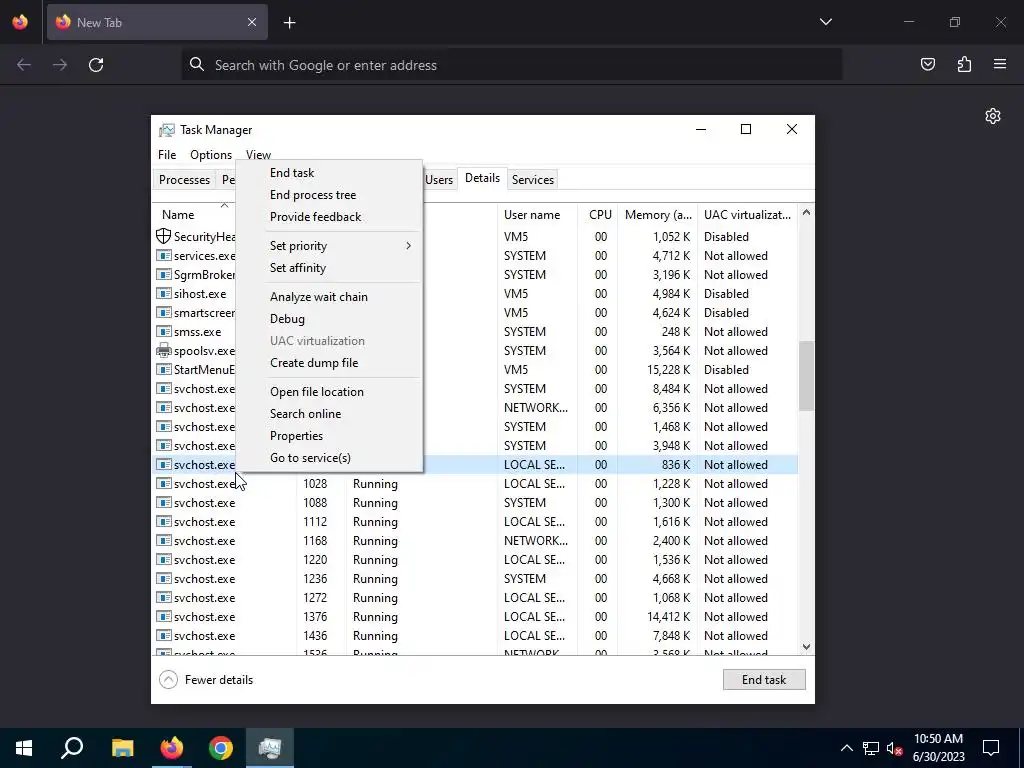Open the Windows Start menu
The image size is (1024, 768).
(24, 748)
